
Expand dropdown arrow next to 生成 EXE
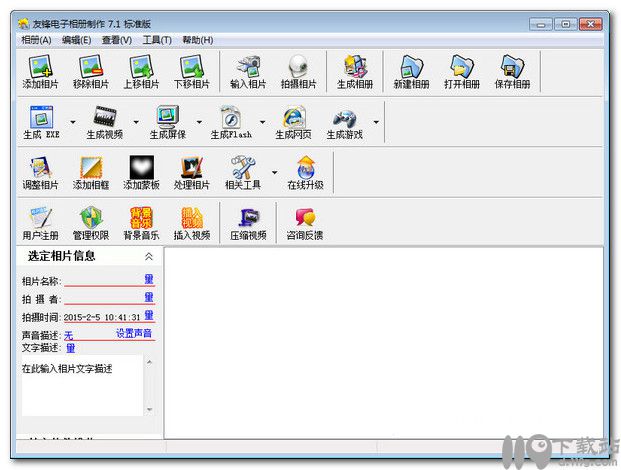click(x=73, y=122)
